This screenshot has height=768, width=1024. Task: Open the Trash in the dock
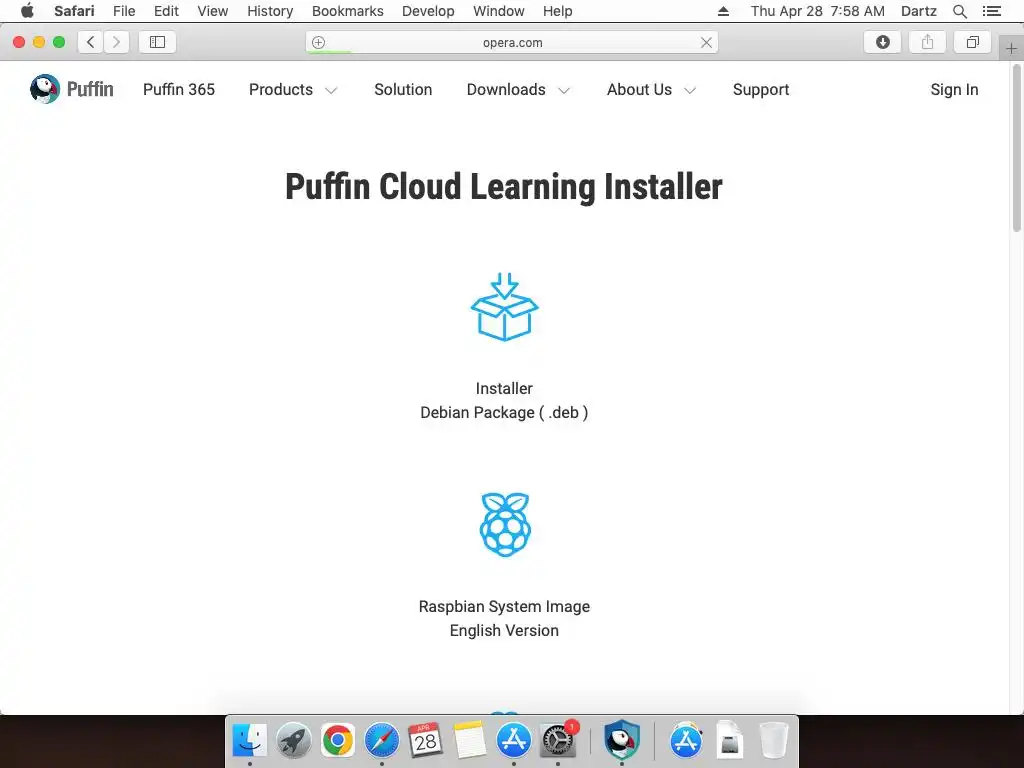coord(774,741)
